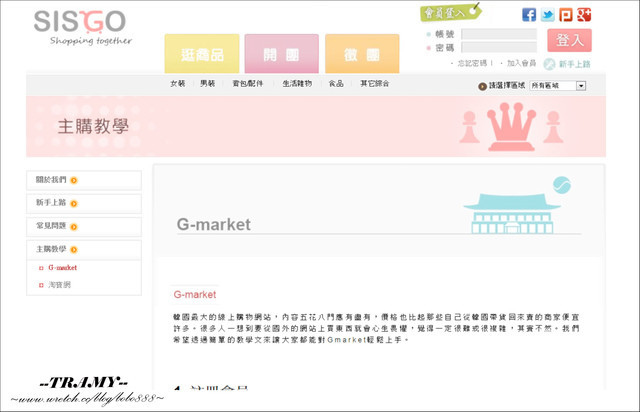This screenshot has width=640, height=412.
Task: Open the 所有區域 region dropdown
Action: 558,86
